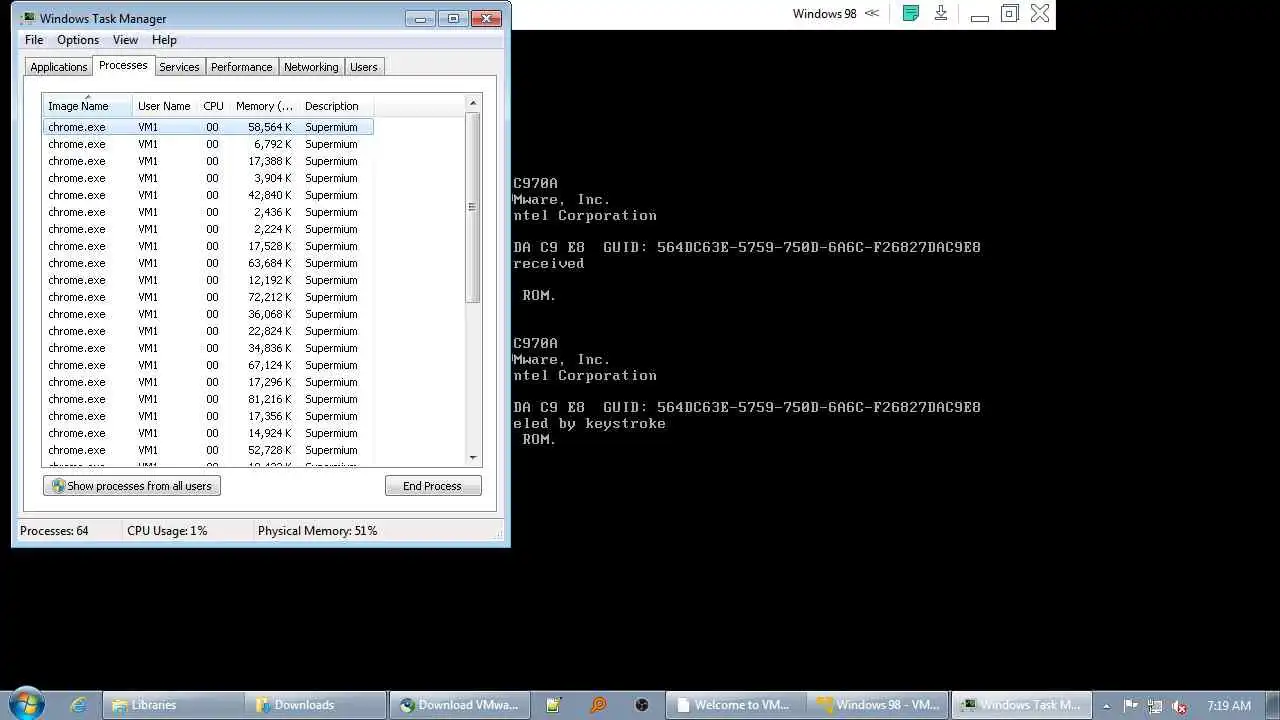
Task: Sort by the User Name column
Action: 164,106
